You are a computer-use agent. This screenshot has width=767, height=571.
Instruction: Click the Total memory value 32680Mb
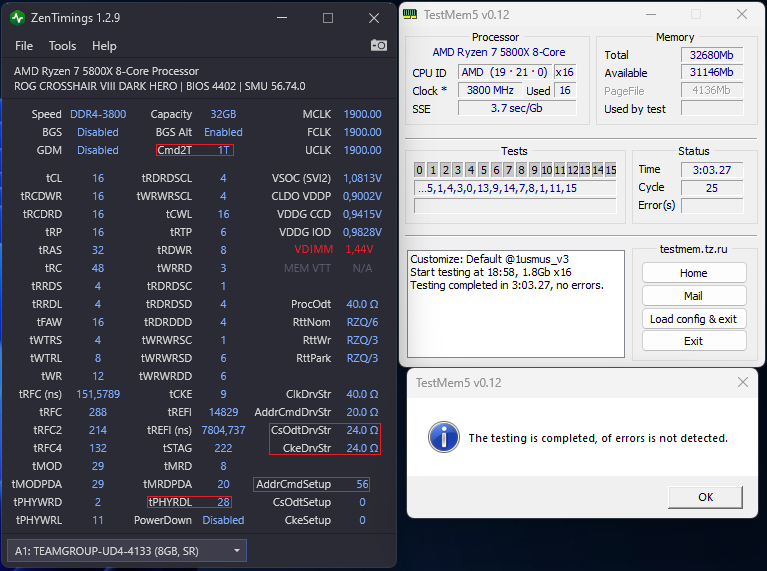point(712,55)
